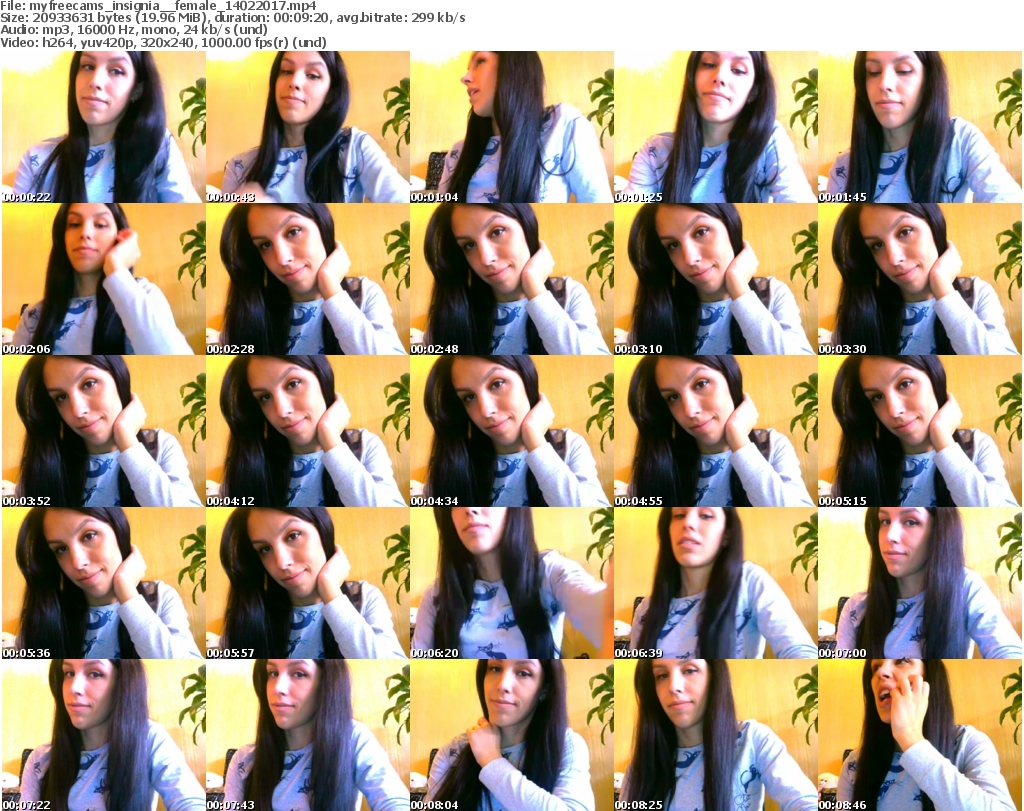Select the frame at 00:03:10
Viewport: 1024px width, 811px height.
point(716,279)
